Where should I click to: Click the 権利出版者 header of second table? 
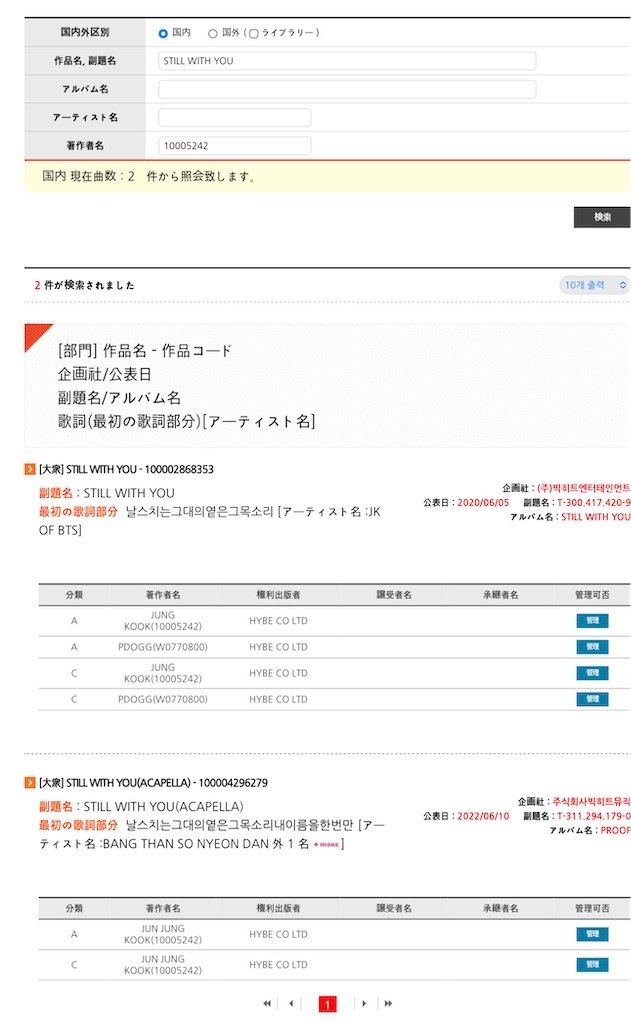tap(278, 908)
